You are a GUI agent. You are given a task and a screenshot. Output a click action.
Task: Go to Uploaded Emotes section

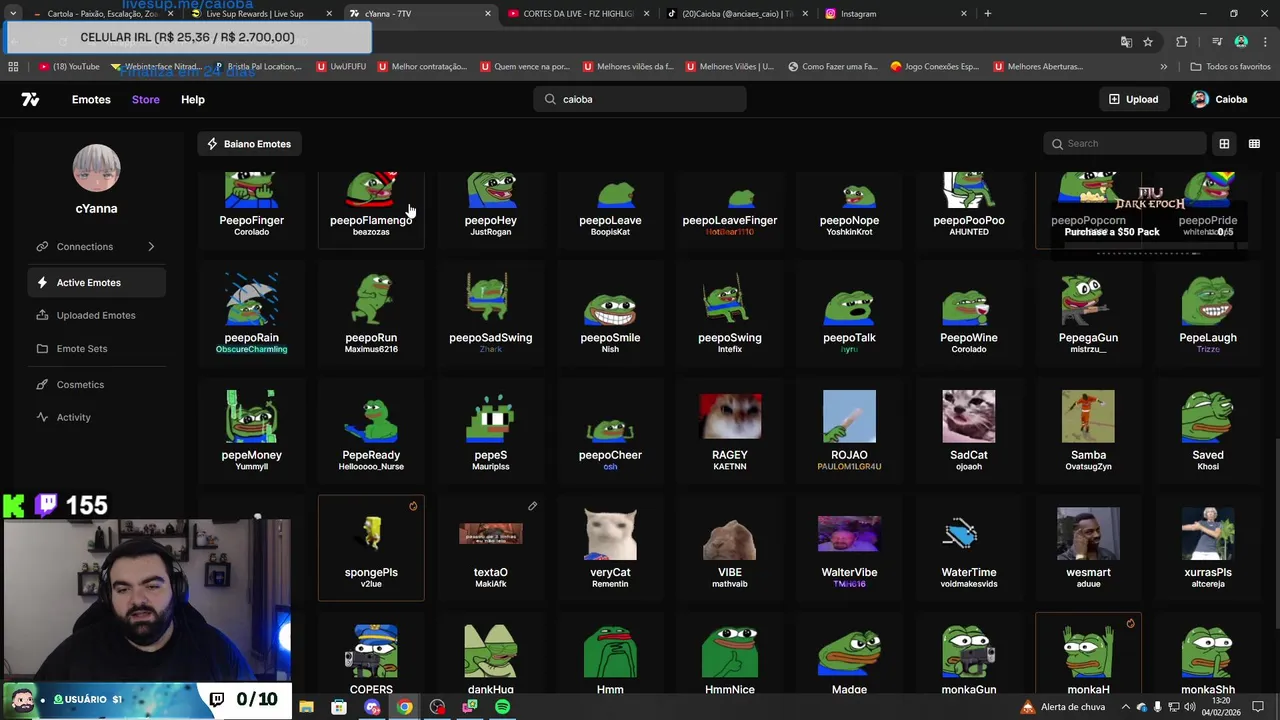96,315
